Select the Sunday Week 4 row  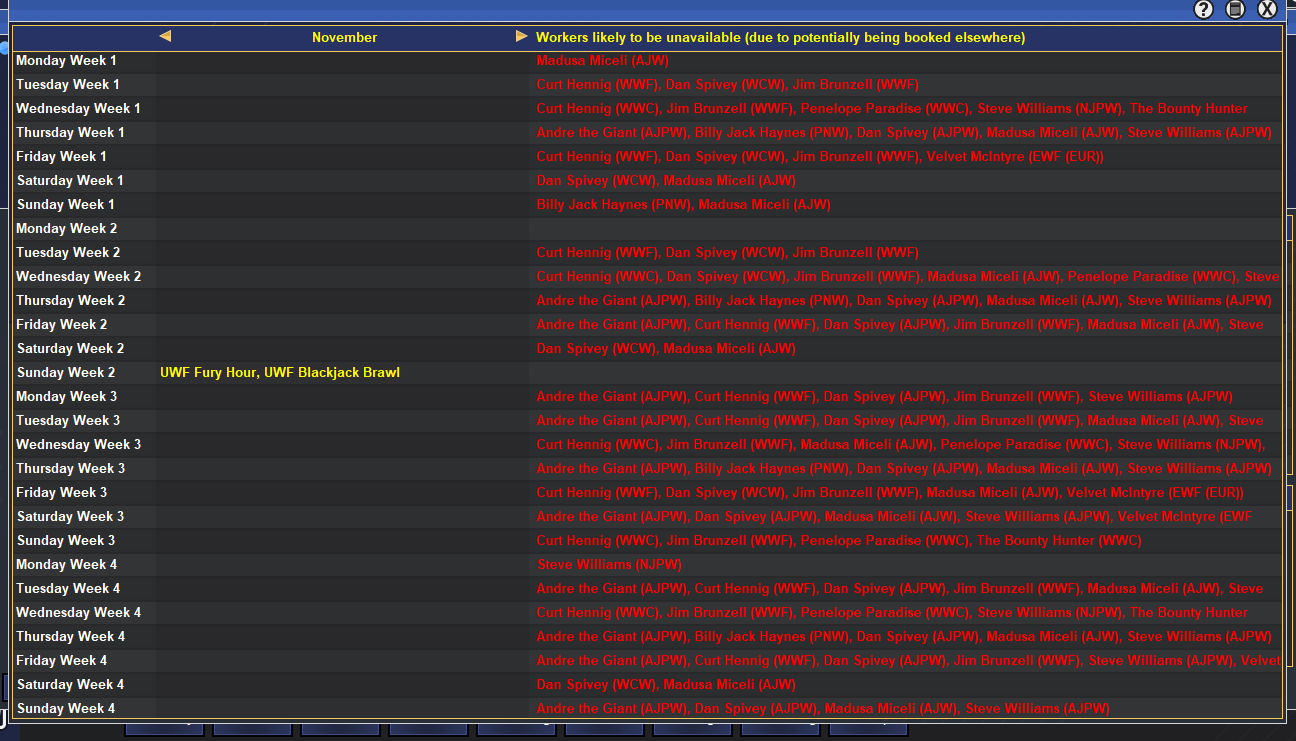click(x=647, y=709)
